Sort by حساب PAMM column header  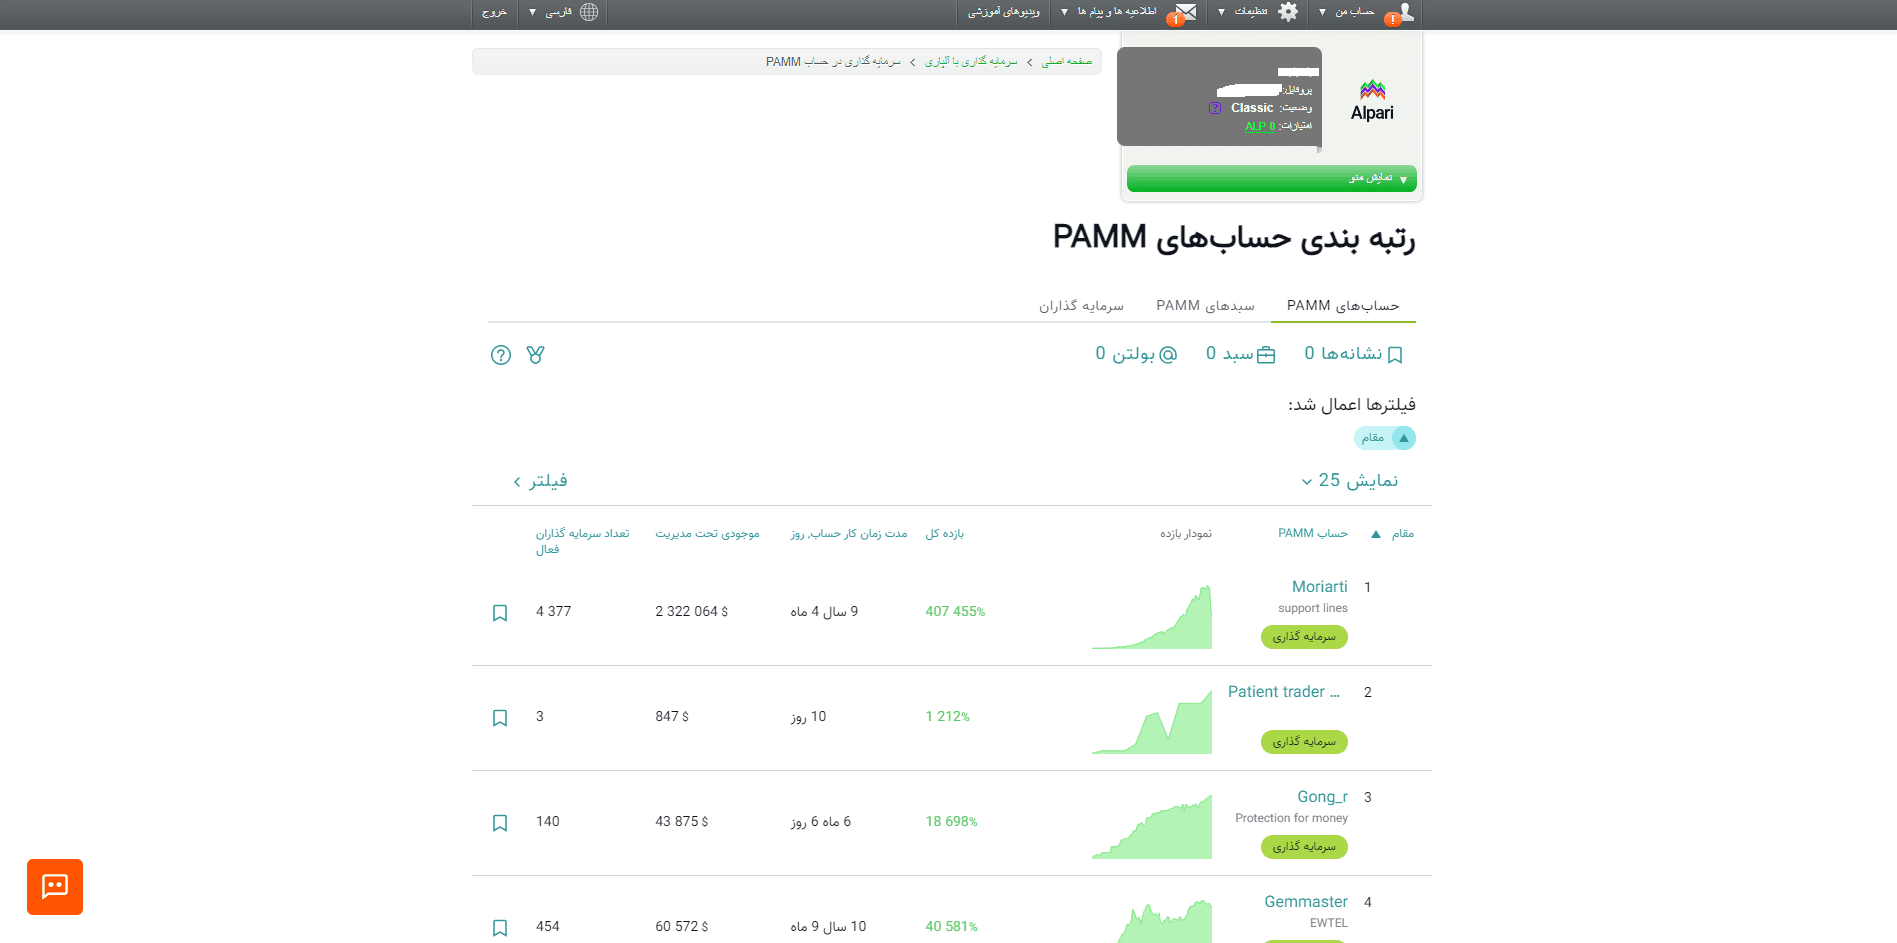(1312, 534)
